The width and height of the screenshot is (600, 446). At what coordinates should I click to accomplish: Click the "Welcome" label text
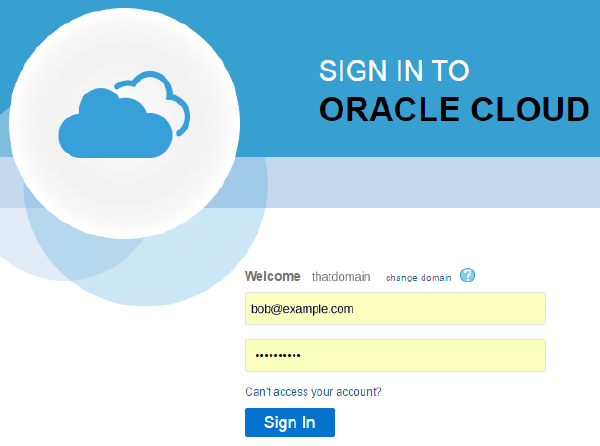pos(272,276)
